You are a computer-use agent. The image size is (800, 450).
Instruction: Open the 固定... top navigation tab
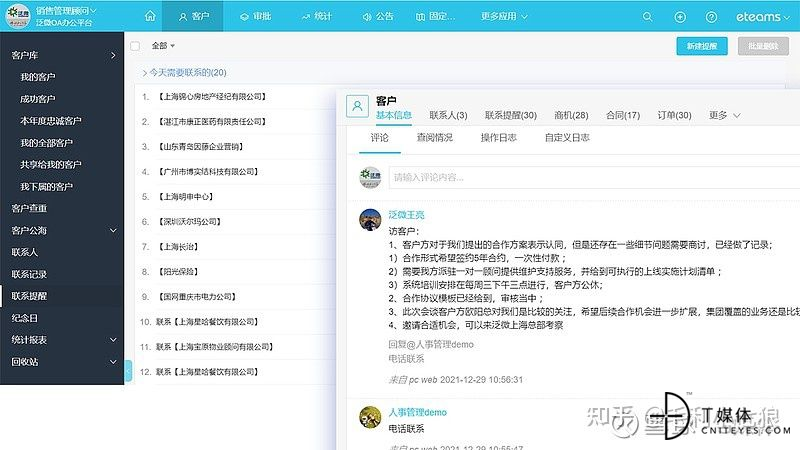[x=435, y=16]
